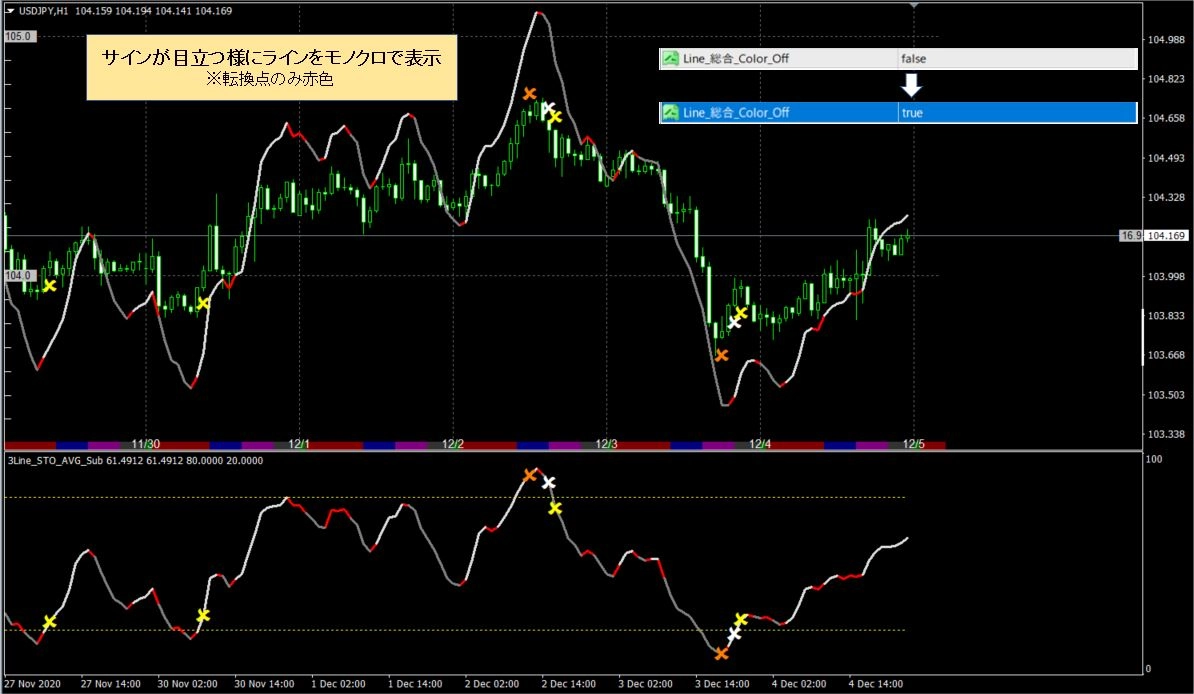Click the 100 scale value in the sub-window
The height and width of the screenshot is (694, 1194).
point(1154,459)
